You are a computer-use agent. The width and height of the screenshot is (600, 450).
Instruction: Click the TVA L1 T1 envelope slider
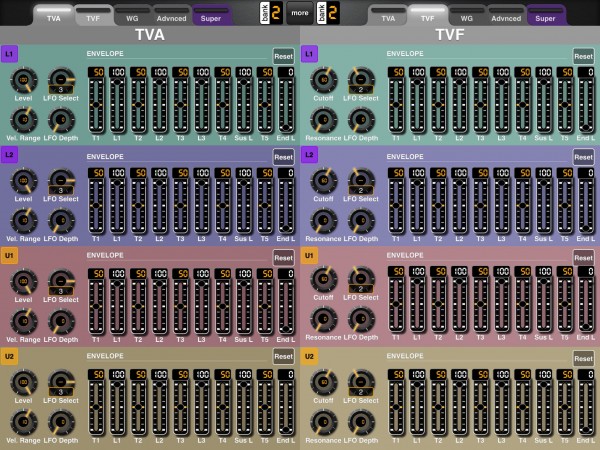click(96, 105)
